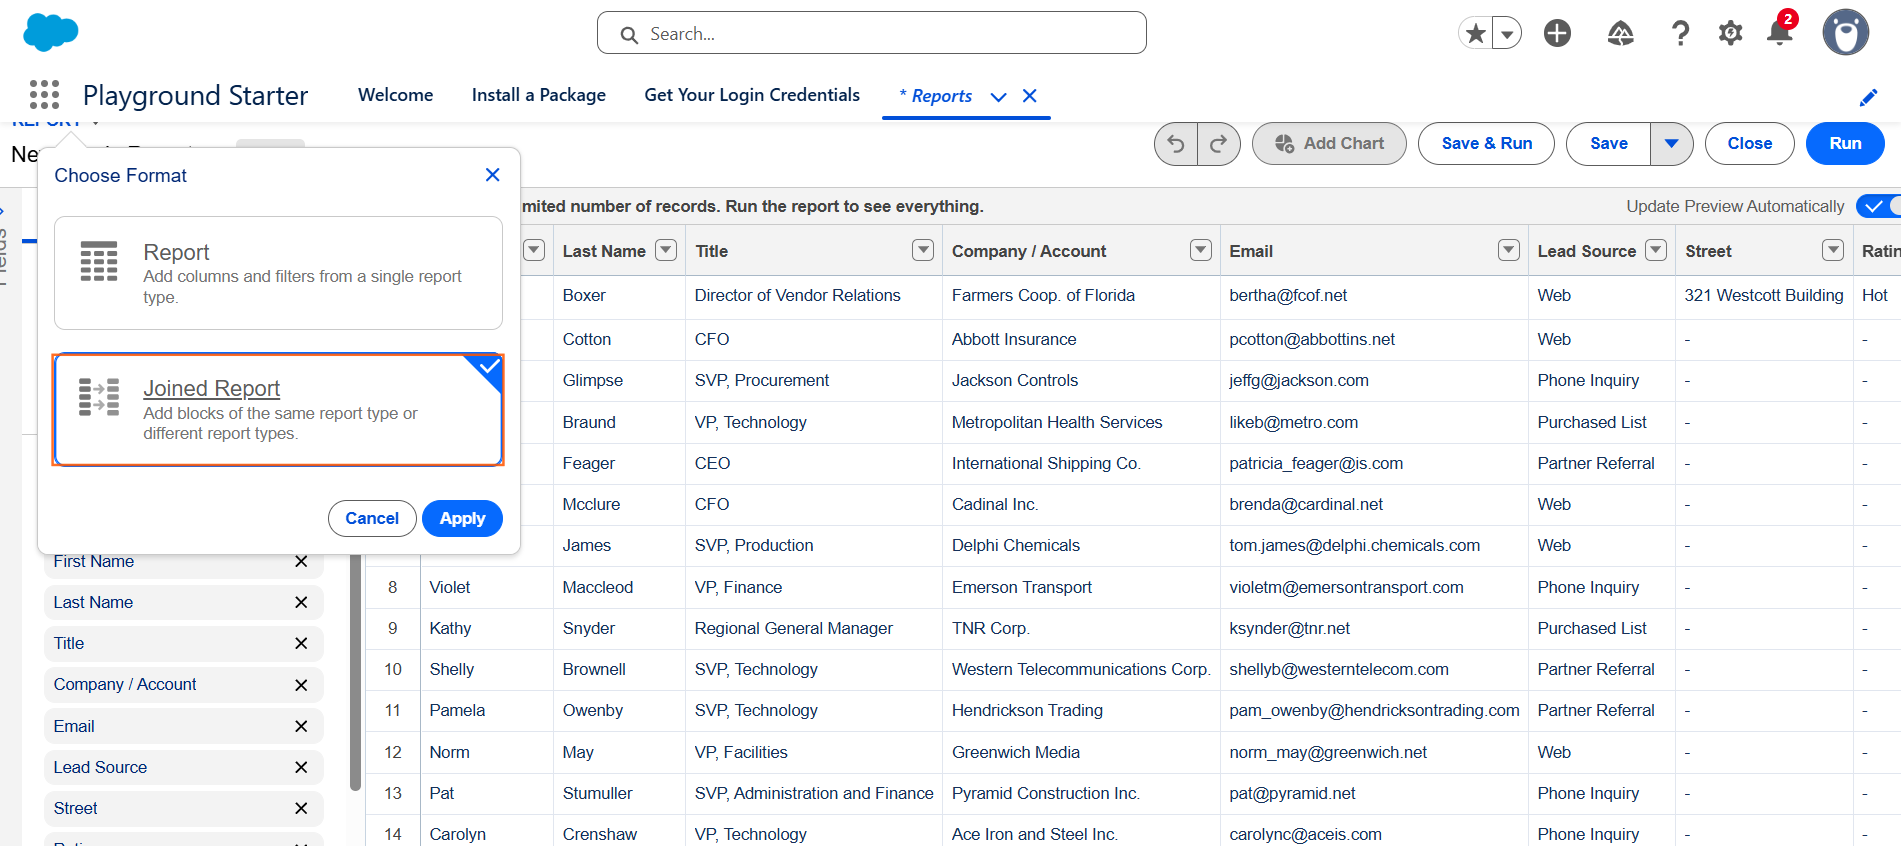
Task: Click Apply in Choose Format dialog
Action: point(462,518)
